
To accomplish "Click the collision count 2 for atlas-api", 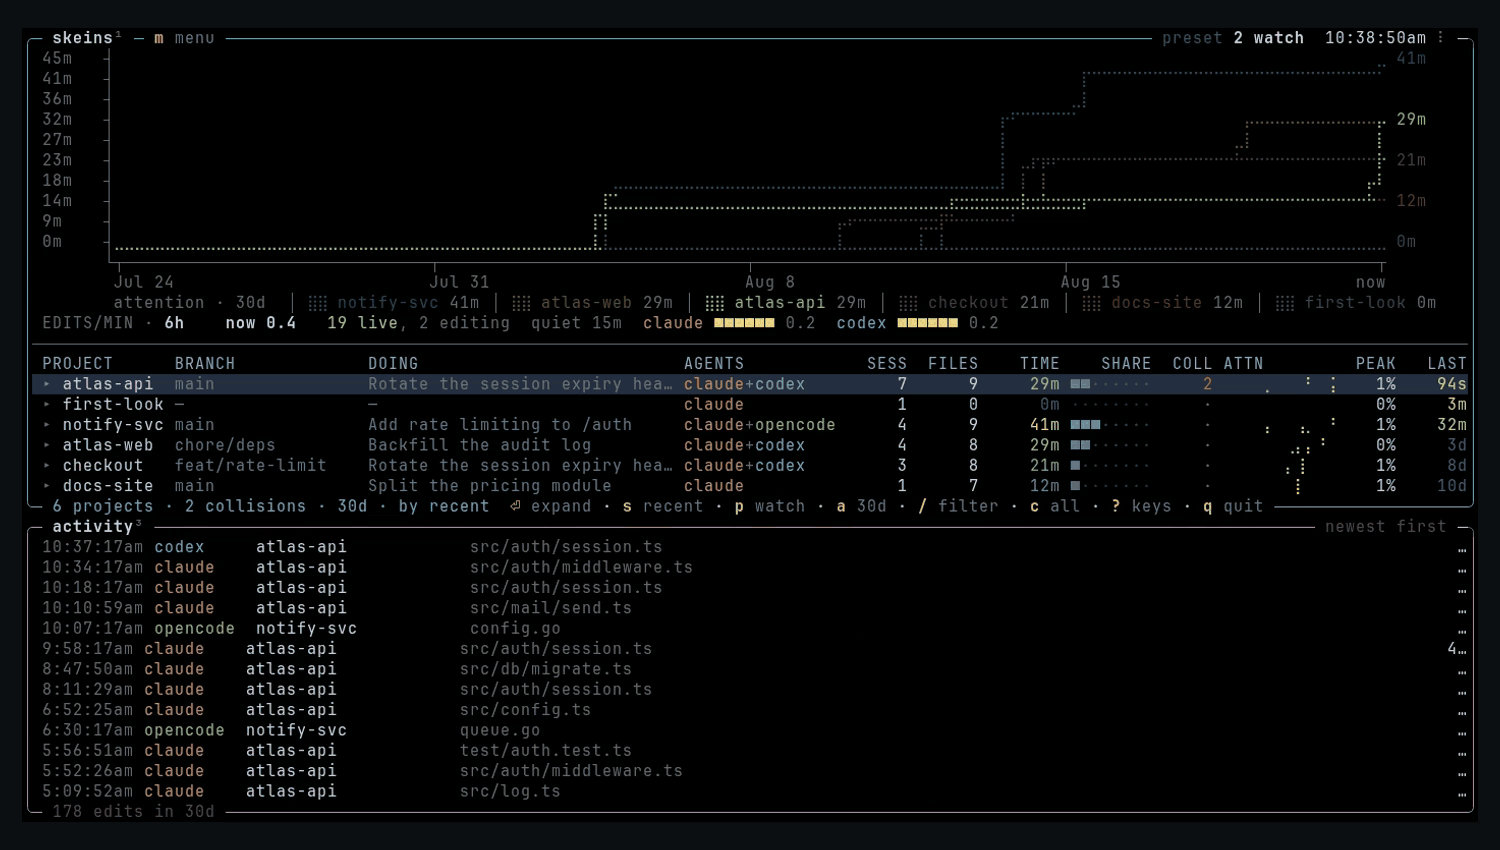I will [1207, 384].
